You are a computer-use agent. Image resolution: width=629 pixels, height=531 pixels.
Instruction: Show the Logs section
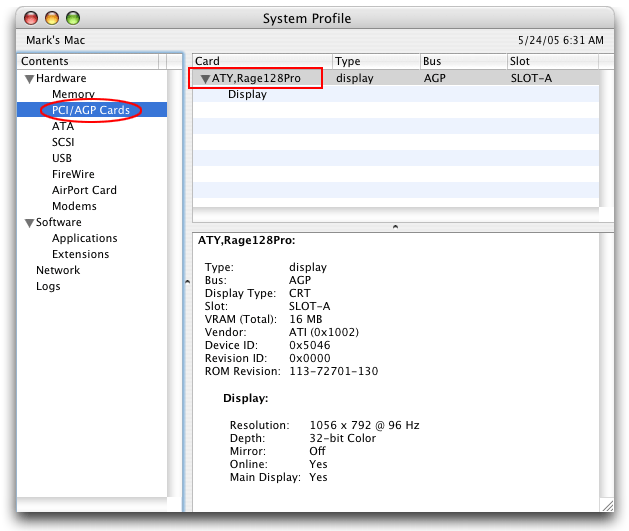(x=48, y=286)
